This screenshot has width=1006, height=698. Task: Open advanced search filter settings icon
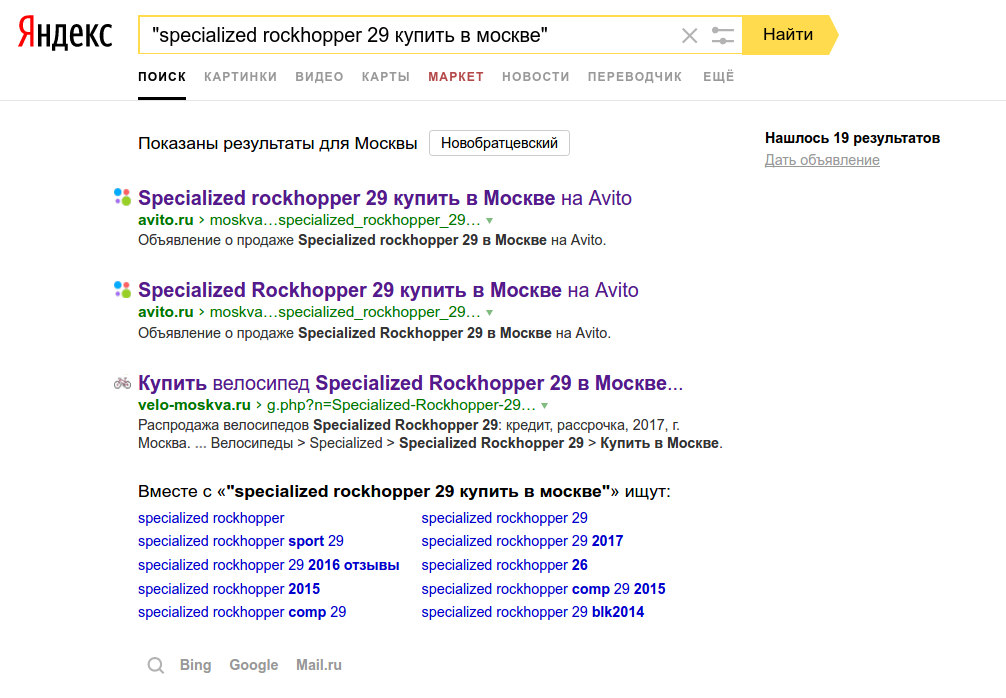tap(722, 36)
